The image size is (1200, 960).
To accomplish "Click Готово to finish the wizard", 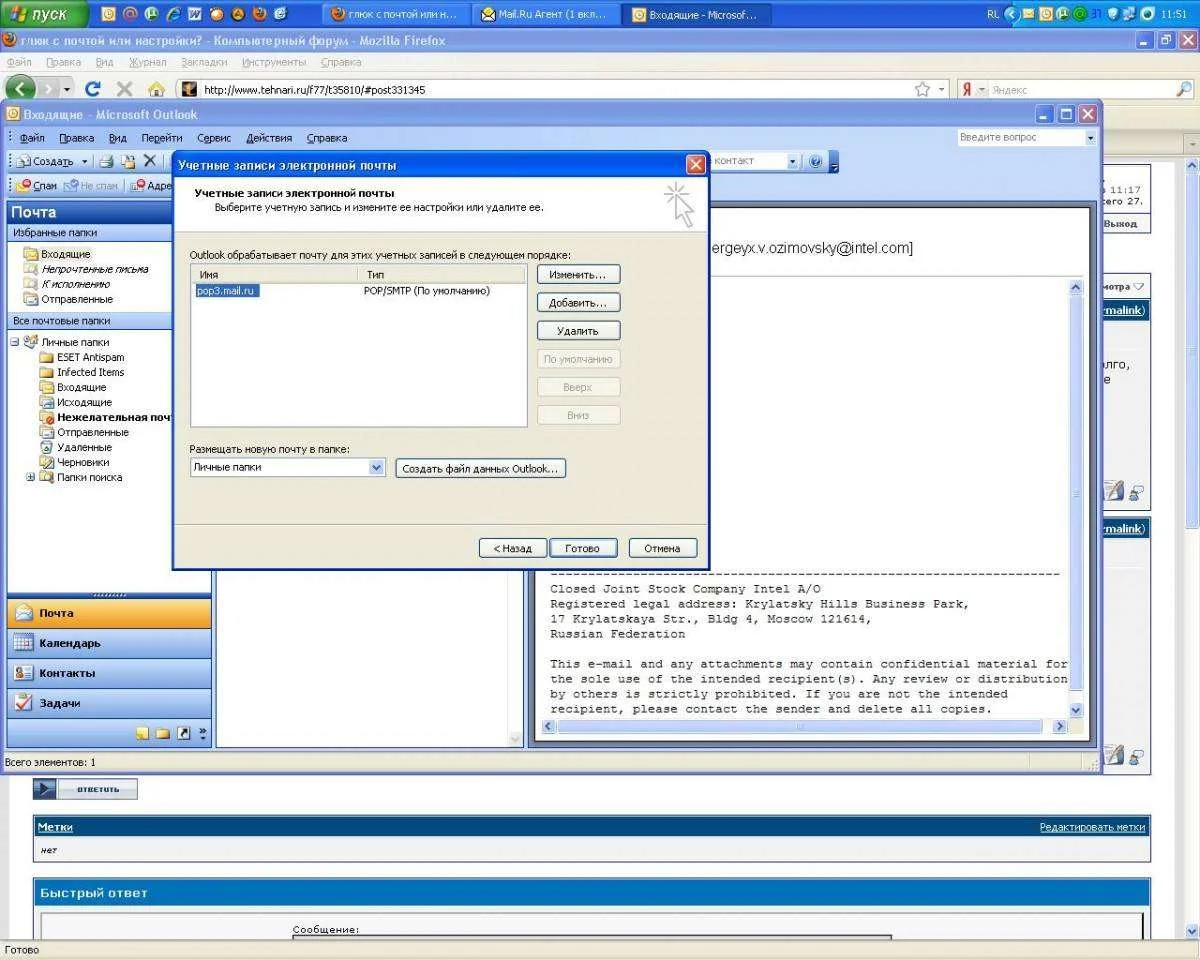I will coord(582,548).
